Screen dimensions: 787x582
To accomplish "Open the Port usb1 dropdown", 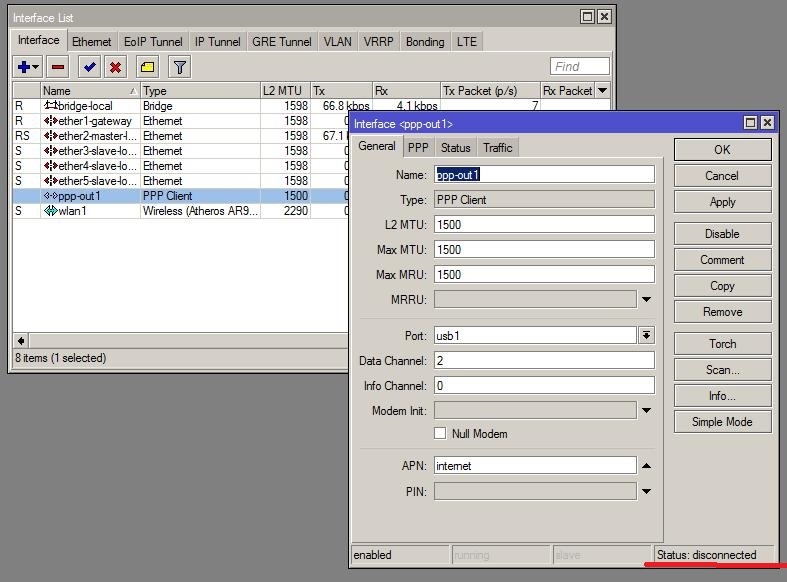I will click(646, 336).
